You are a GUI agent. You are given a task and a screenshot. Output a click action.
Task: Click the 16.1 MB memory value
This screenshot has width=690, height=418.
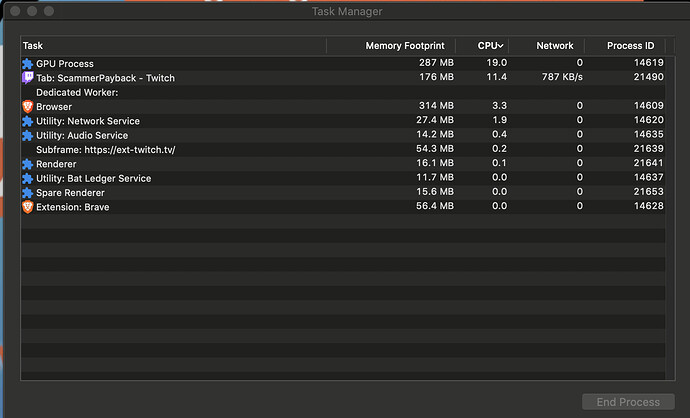pyautogui.click(x=435, y=163)
